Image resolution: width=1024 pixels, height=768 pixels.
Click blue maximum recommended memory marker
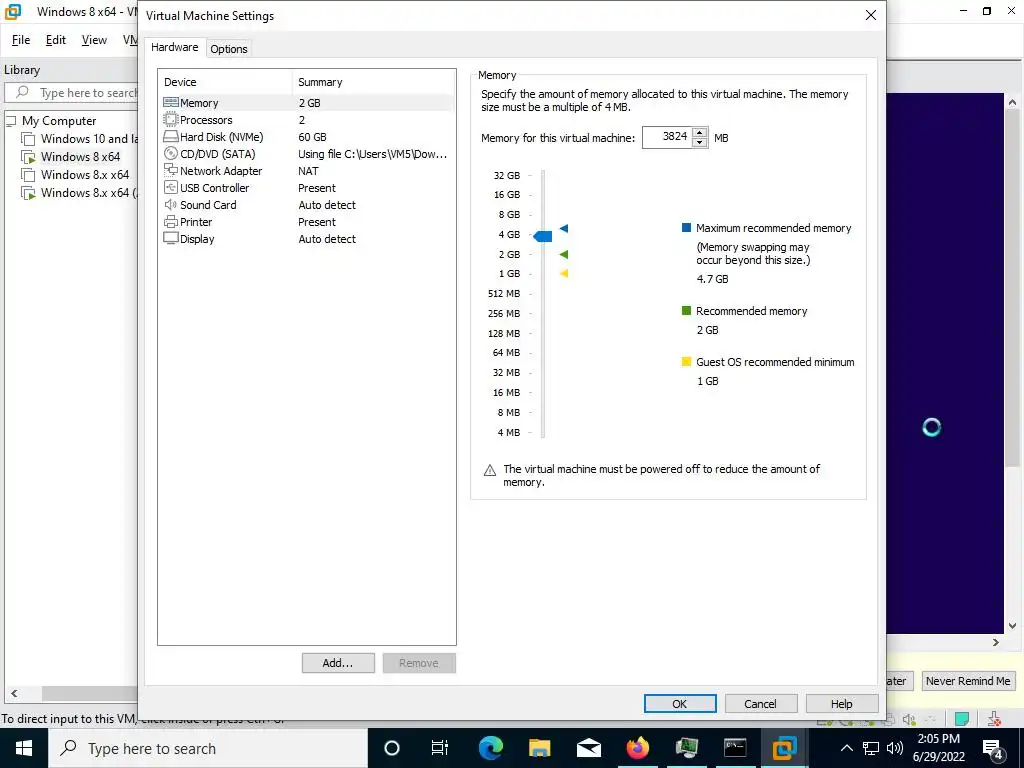[564, 228]
